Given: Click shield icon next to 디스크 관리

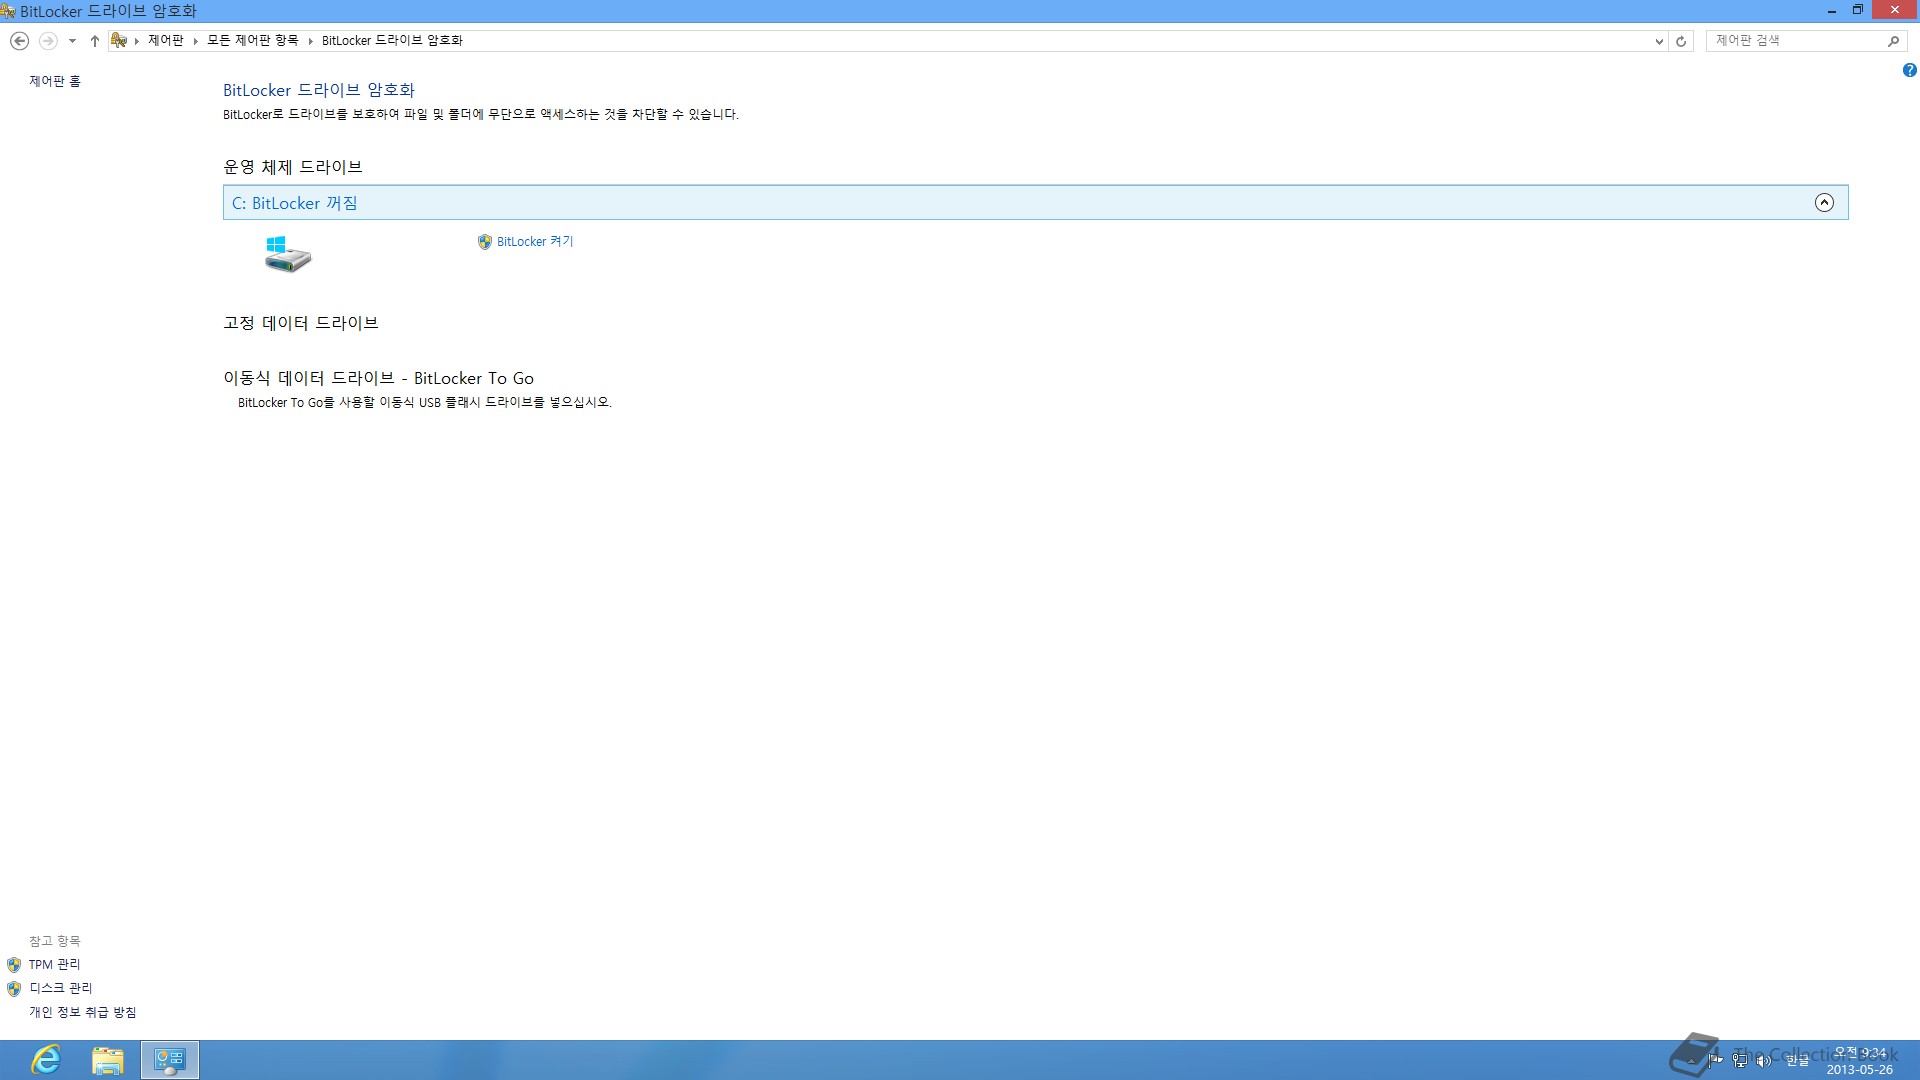Looking at the screenshot, I should coord(14,989).
